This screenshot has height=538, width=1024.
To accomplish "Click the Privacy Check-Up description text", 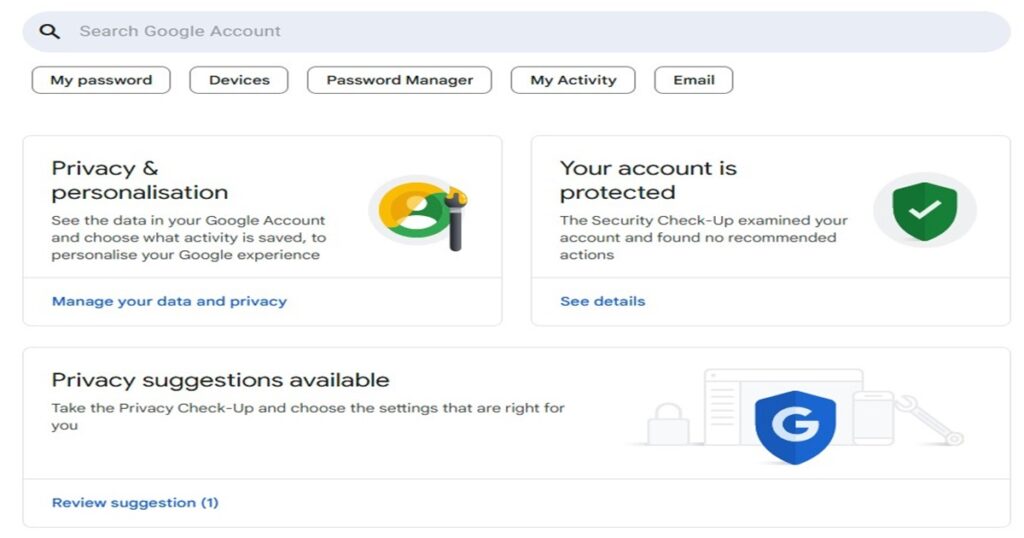I will tap(308, 417).
